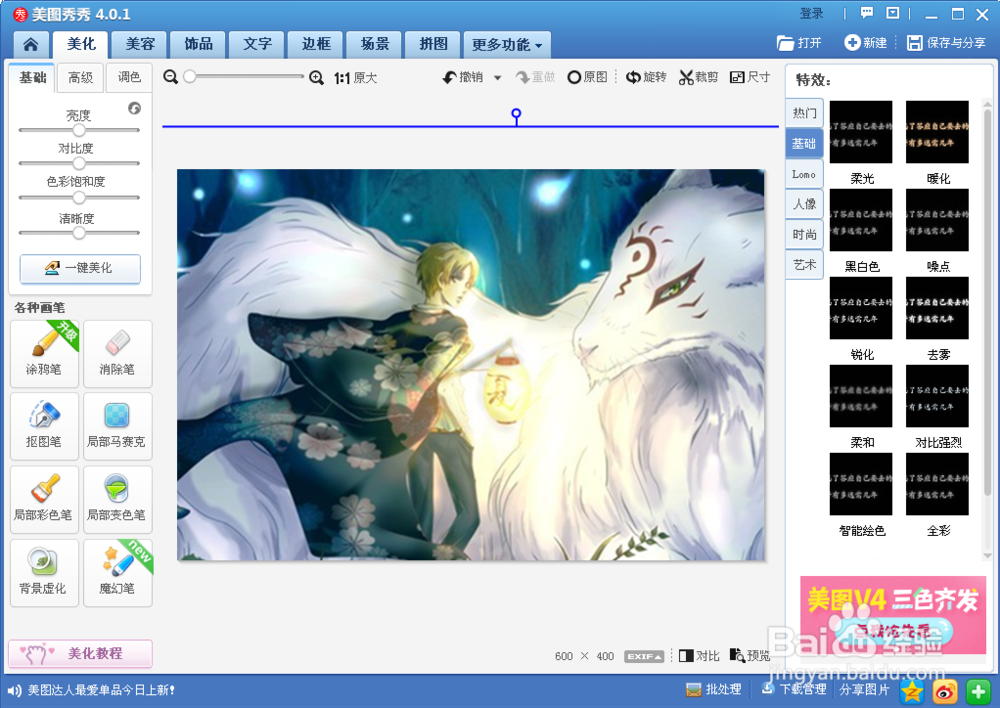Click the 撤销 undo button
1000x708 pixels.
point(463,77)
